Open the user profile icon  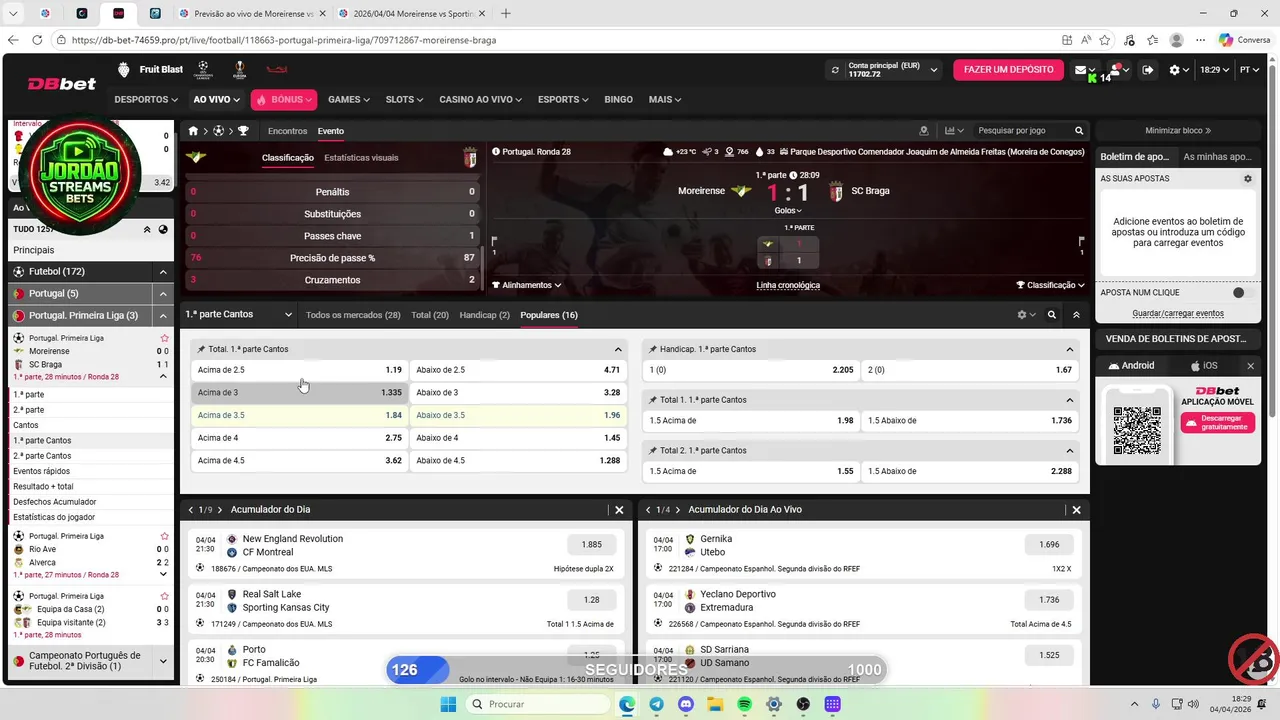tap(1116, 70)
